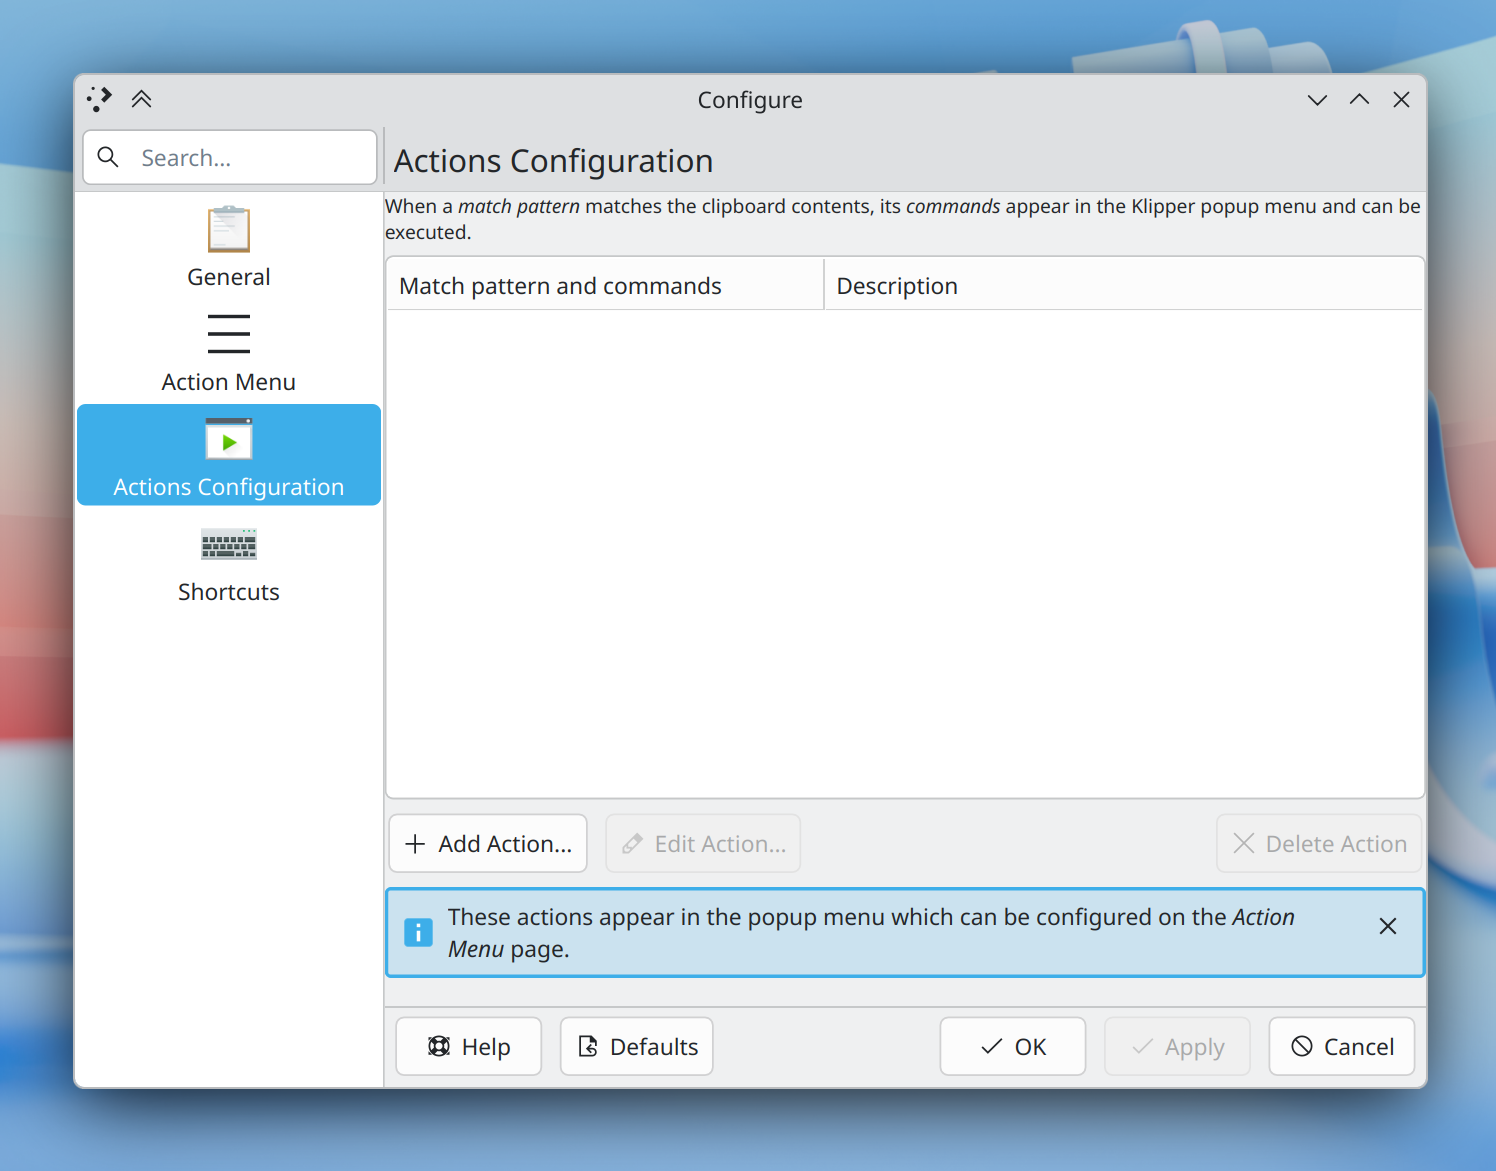Select the Actions Configuration play icon
Screen dimensions: 1496x1171
click(229, 439)
